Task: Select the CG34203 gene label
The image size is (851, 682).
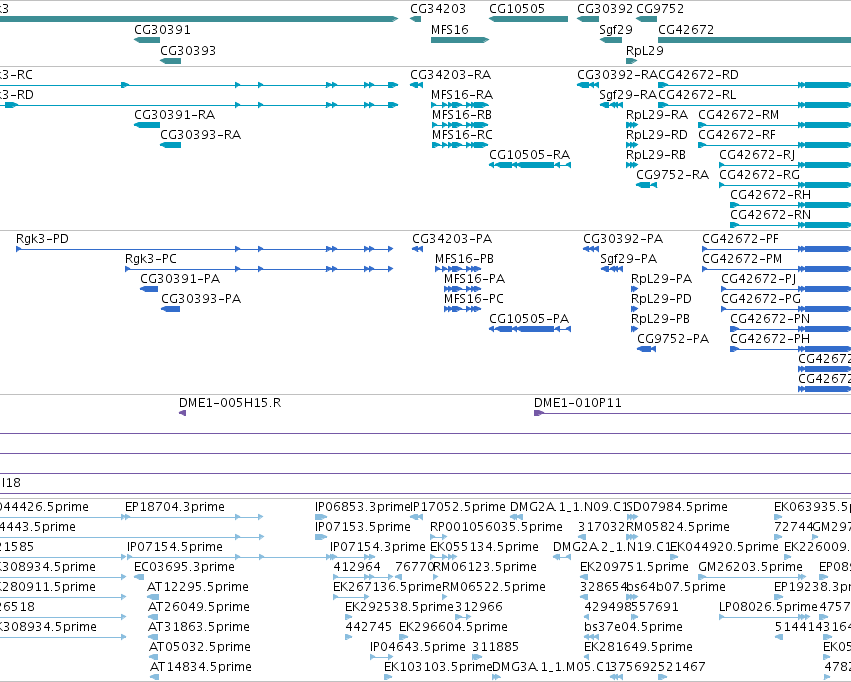Action: pyautogui.click(x=437, y=9)
